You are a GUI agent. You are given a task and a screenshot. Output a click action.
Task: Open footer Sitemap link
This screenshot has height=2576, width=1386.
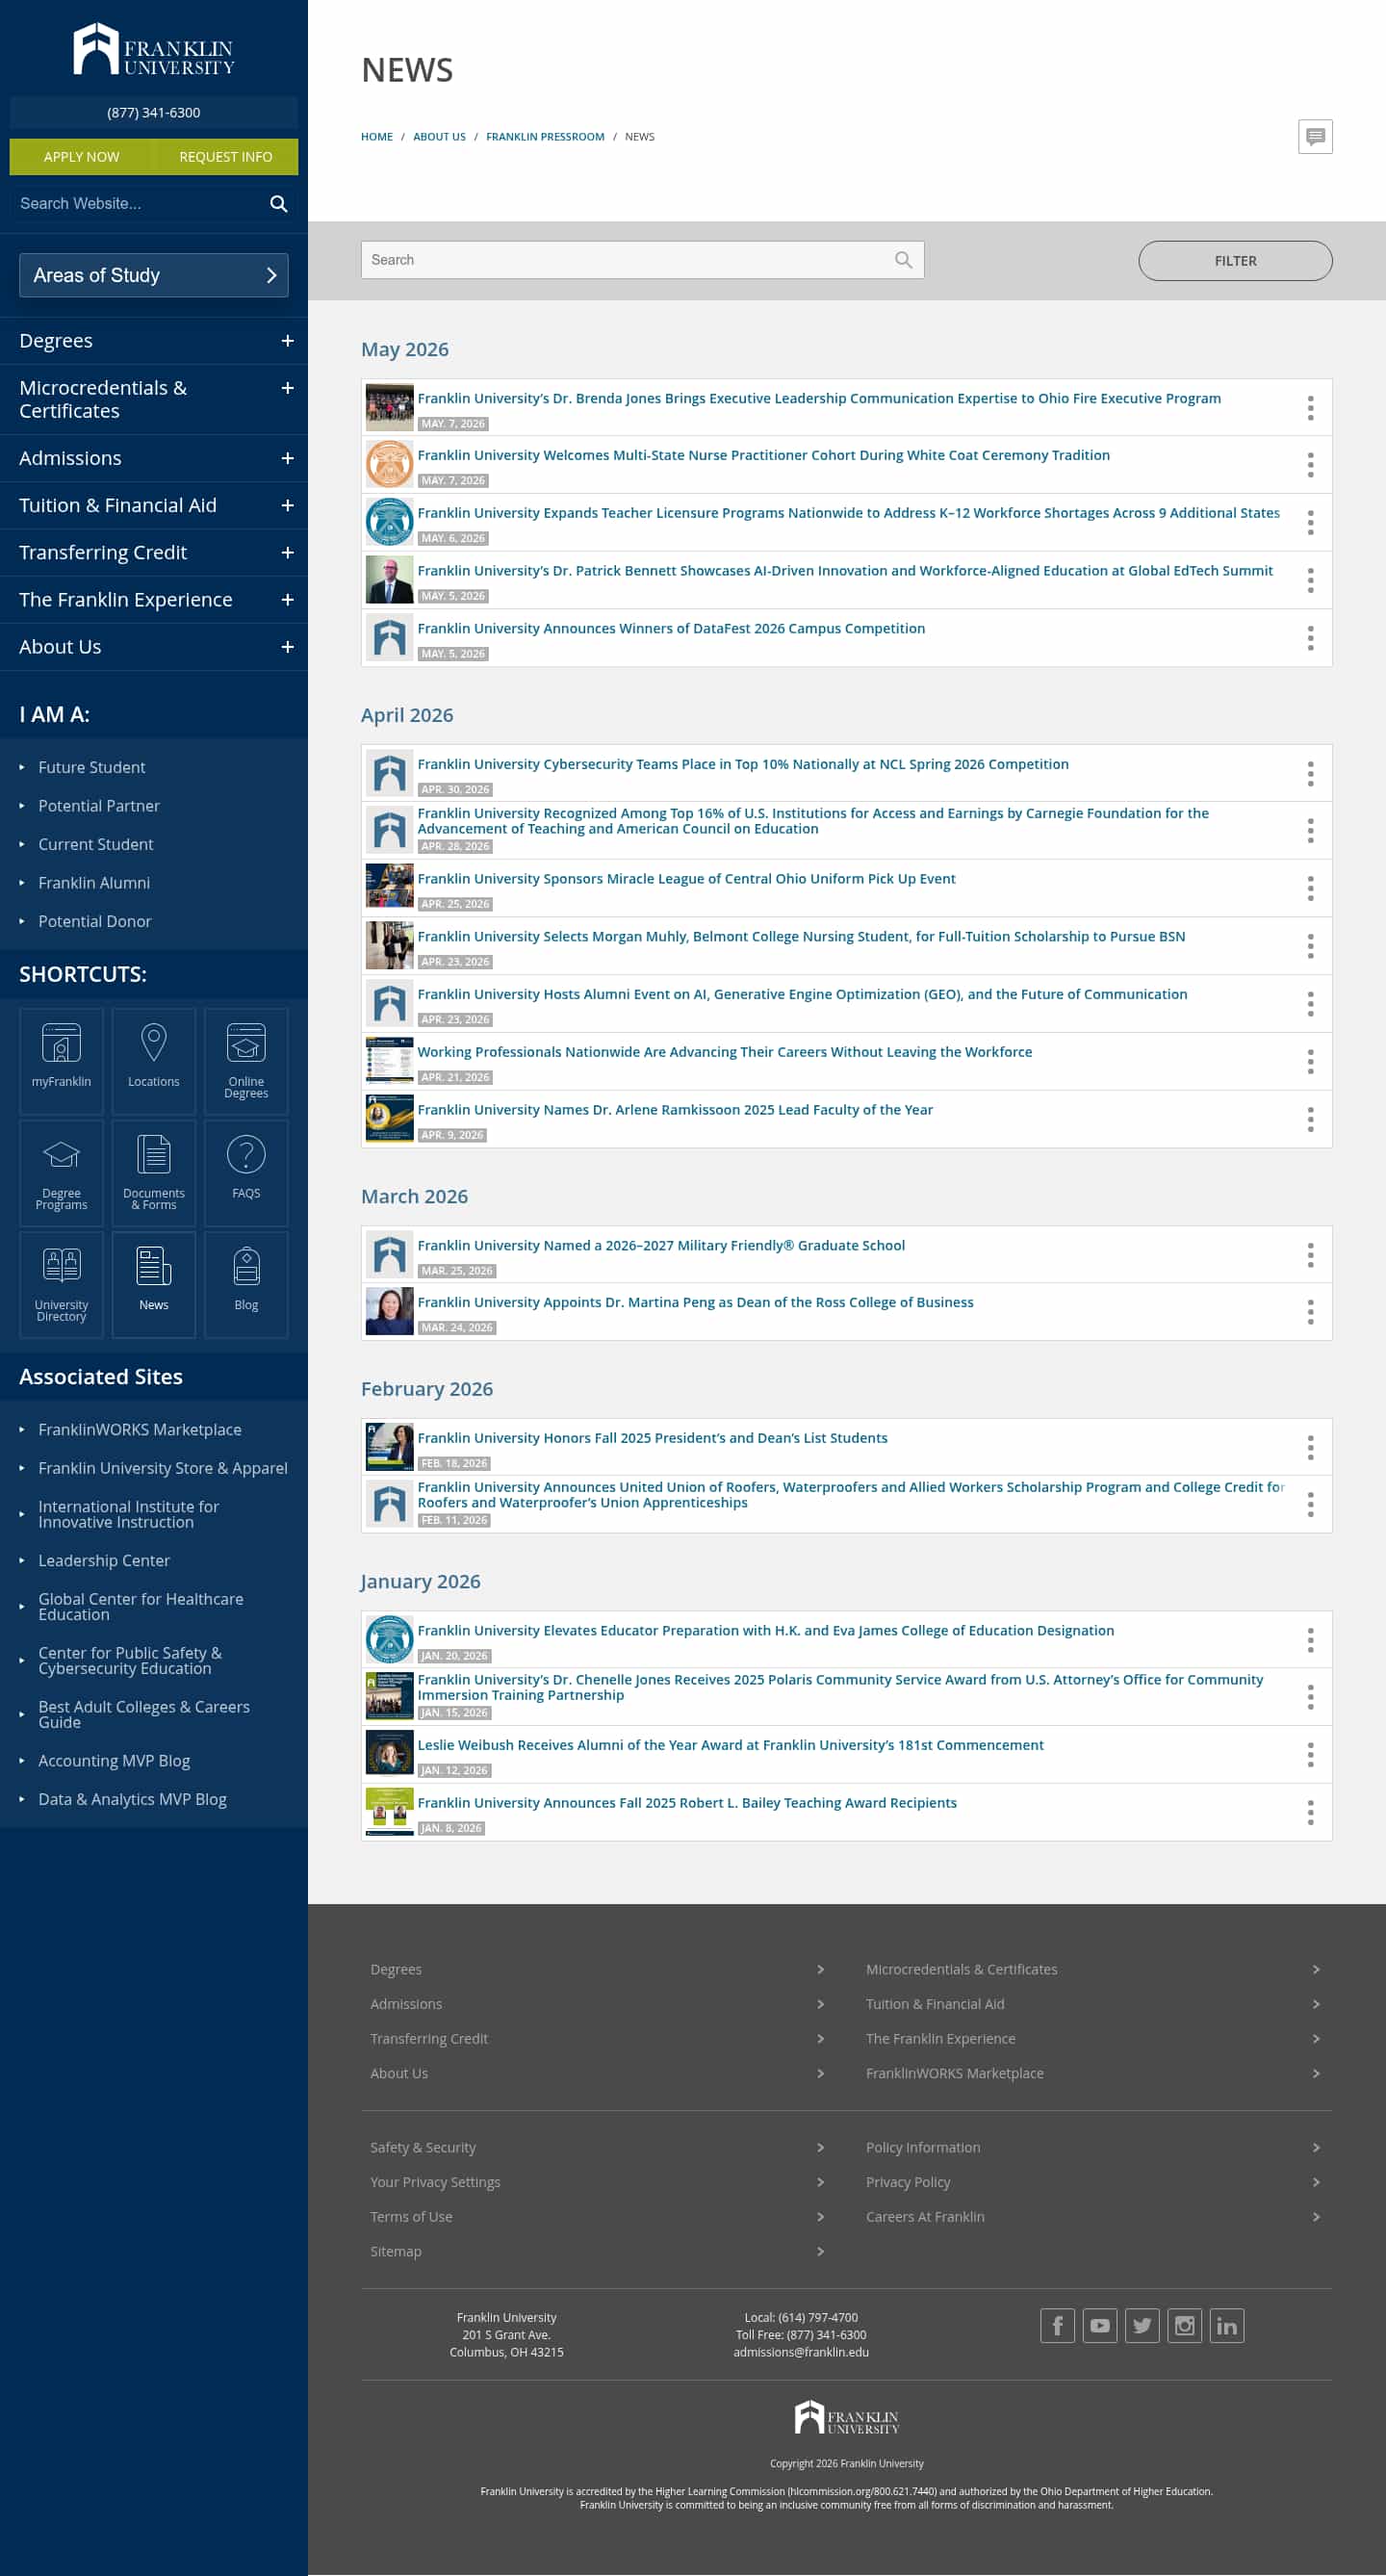[x=396, y=2251]
